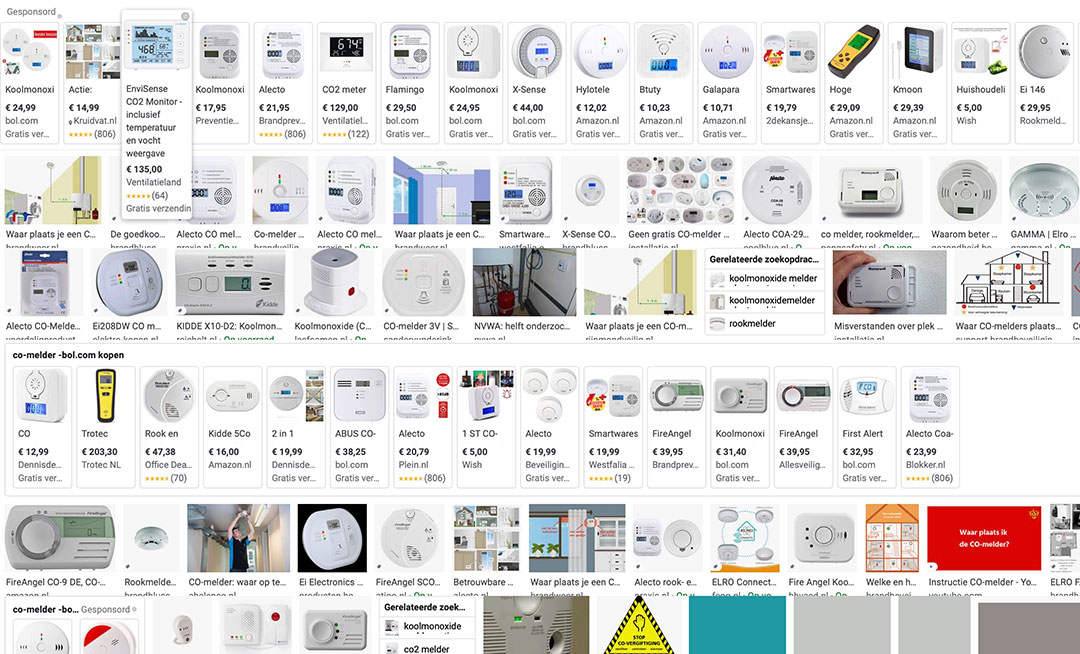This screenshot has height=654, width=1080.
Task: Open the CO detector priced €12,99
Action: pos(42,427)
